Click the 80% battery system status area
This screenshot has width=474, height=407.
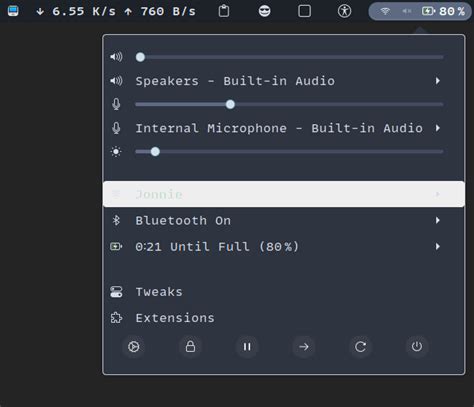click(x=420, y=11)
